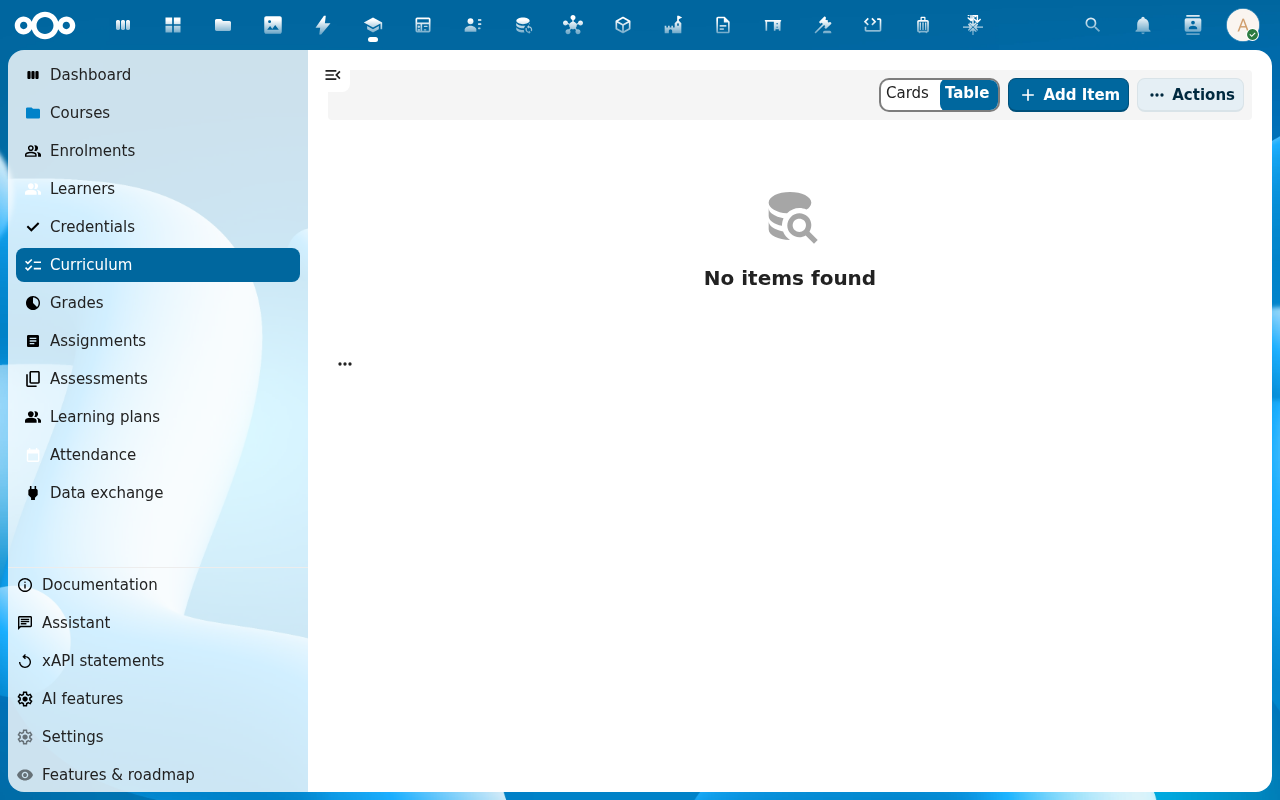Open the three-bars dashboard app in top bar
1280x800 pixels.
pyautogui.click(x=123, y=25)
